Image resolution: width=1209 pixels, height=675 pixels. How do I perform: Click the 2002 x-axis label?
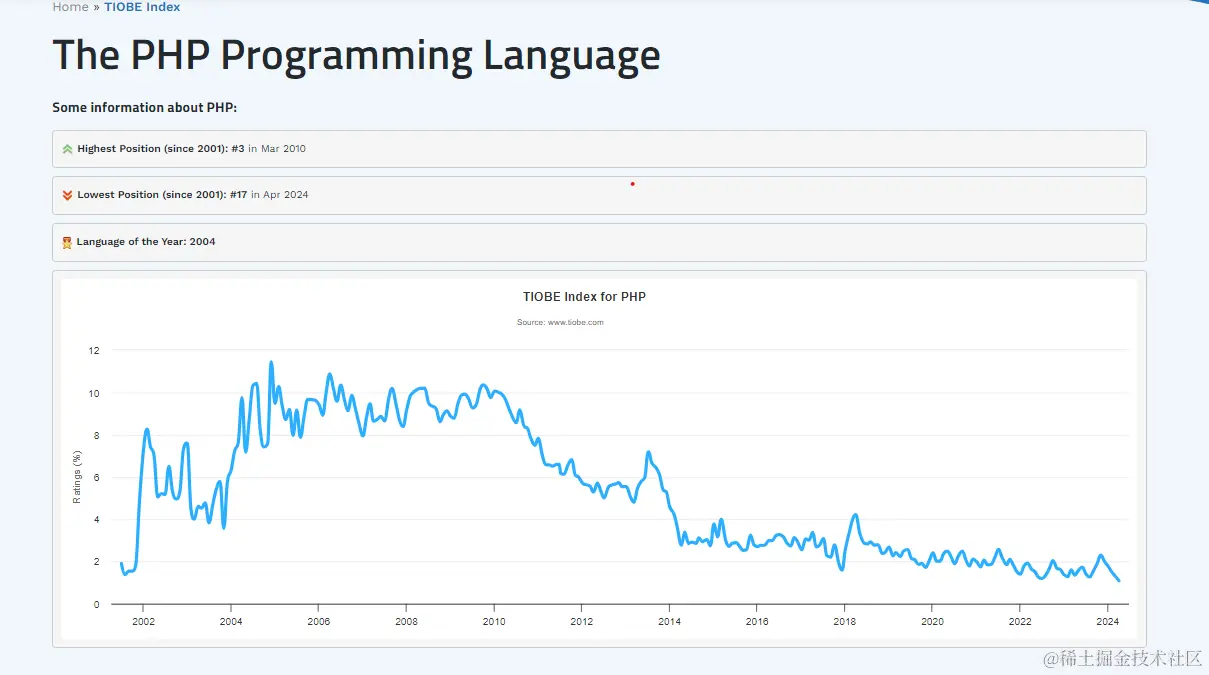click(143, 621)
